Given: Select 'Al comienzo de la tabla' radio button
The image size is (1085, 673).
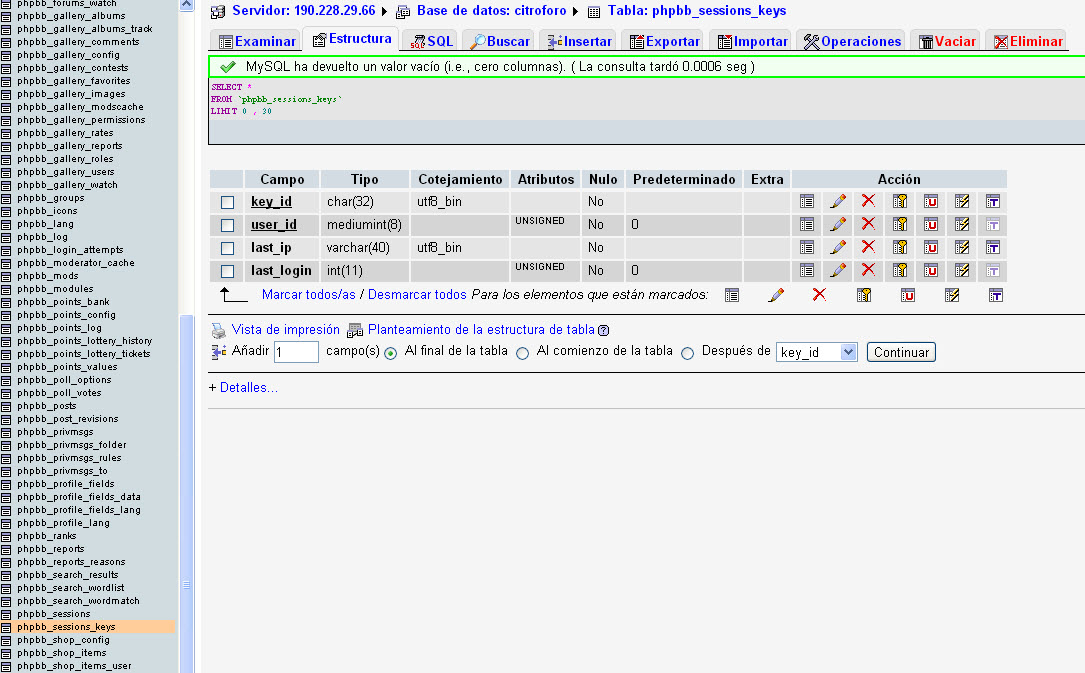Looking at the screenshot, I should (522, 353).
